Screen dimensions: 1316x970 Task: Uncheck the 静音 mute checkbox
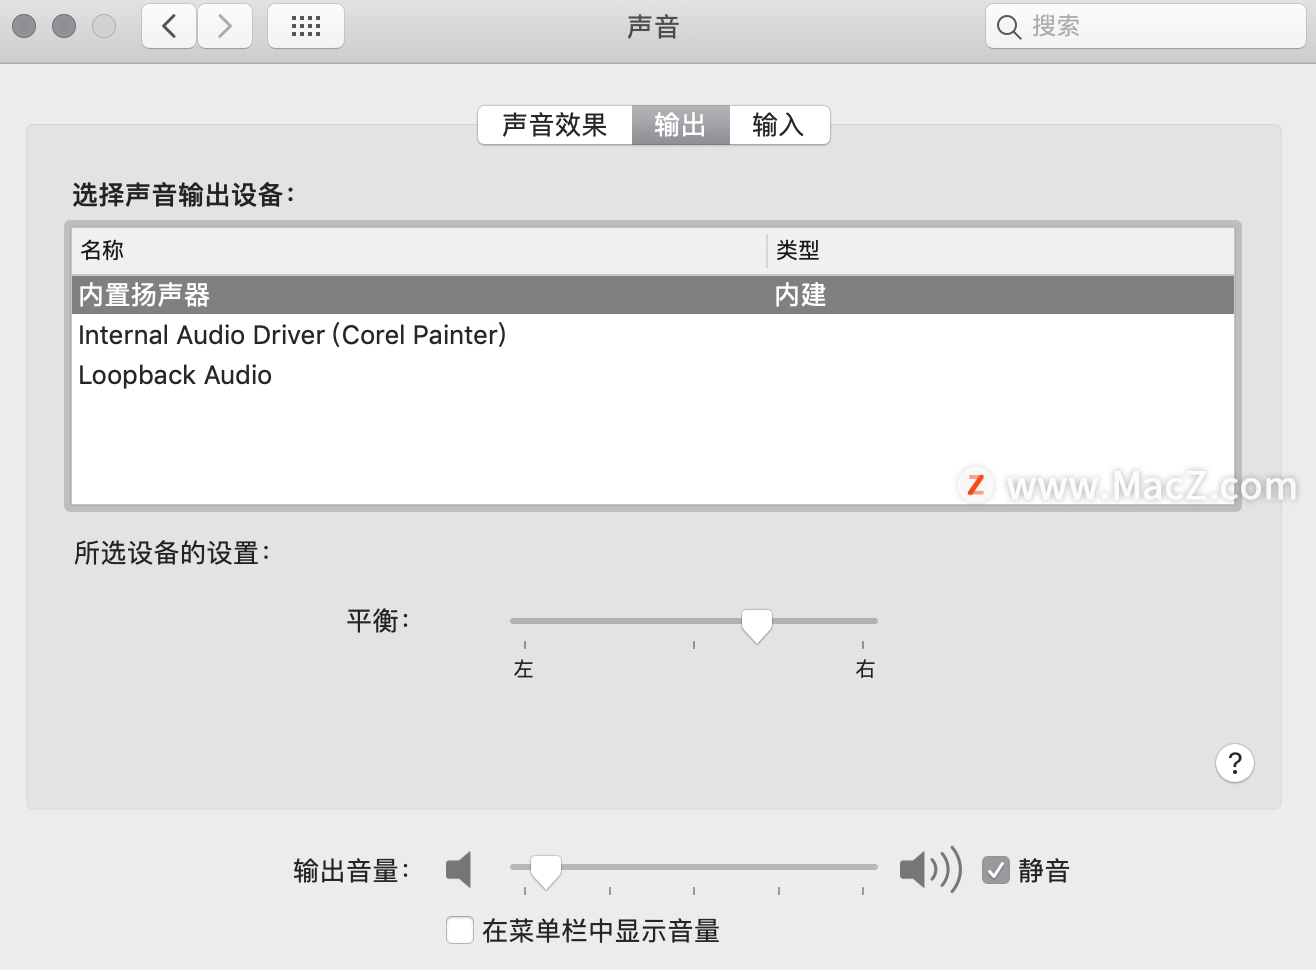click(x=996, y=870)
